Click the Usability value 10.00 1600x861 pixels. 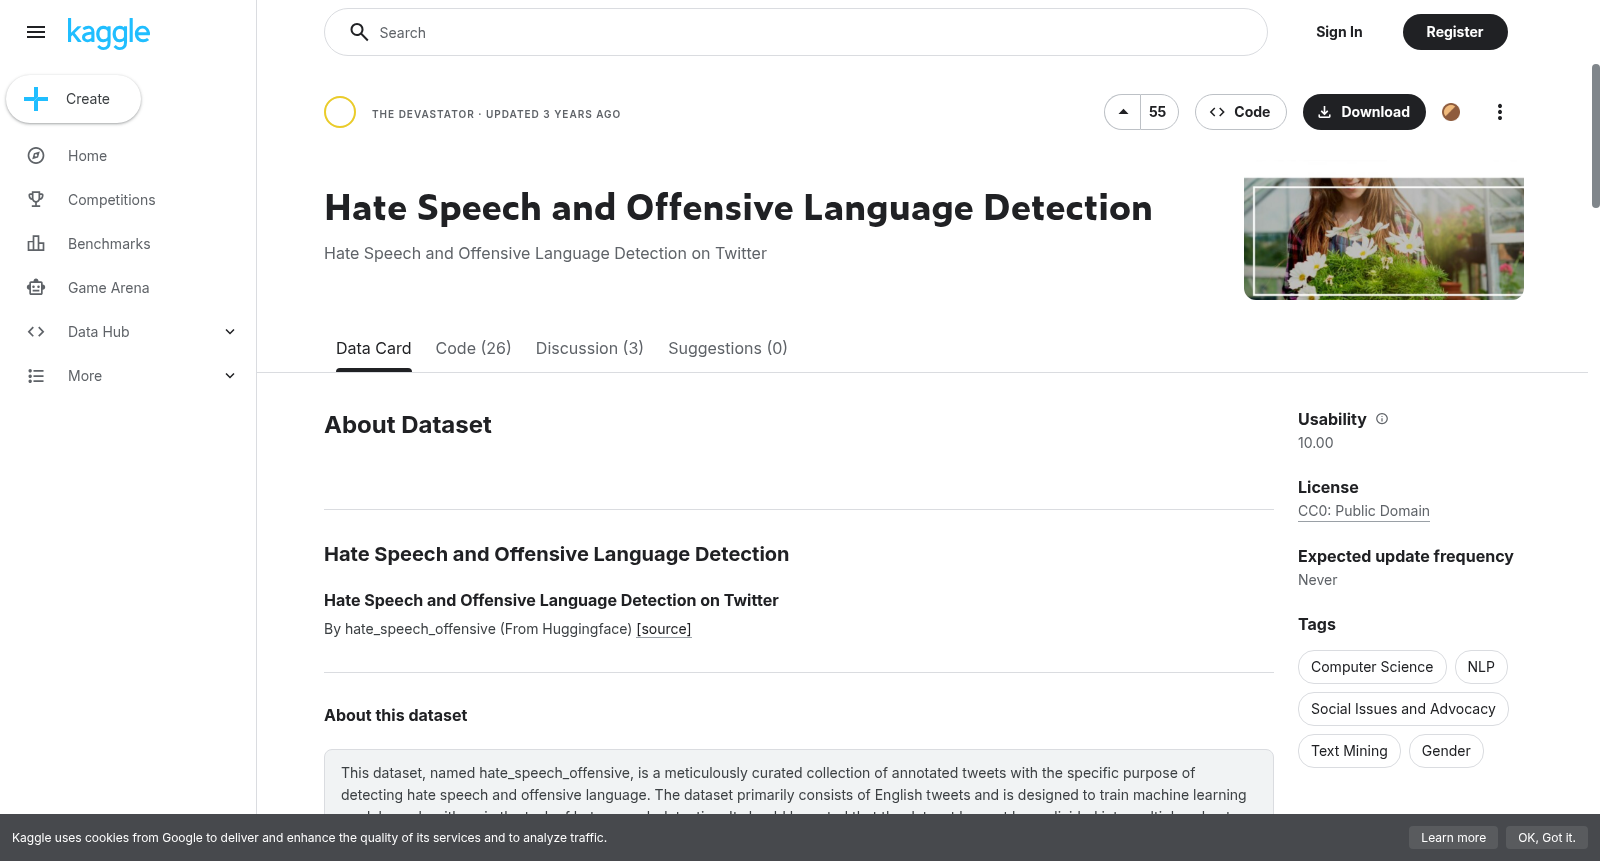click(x=1315, y=443)
